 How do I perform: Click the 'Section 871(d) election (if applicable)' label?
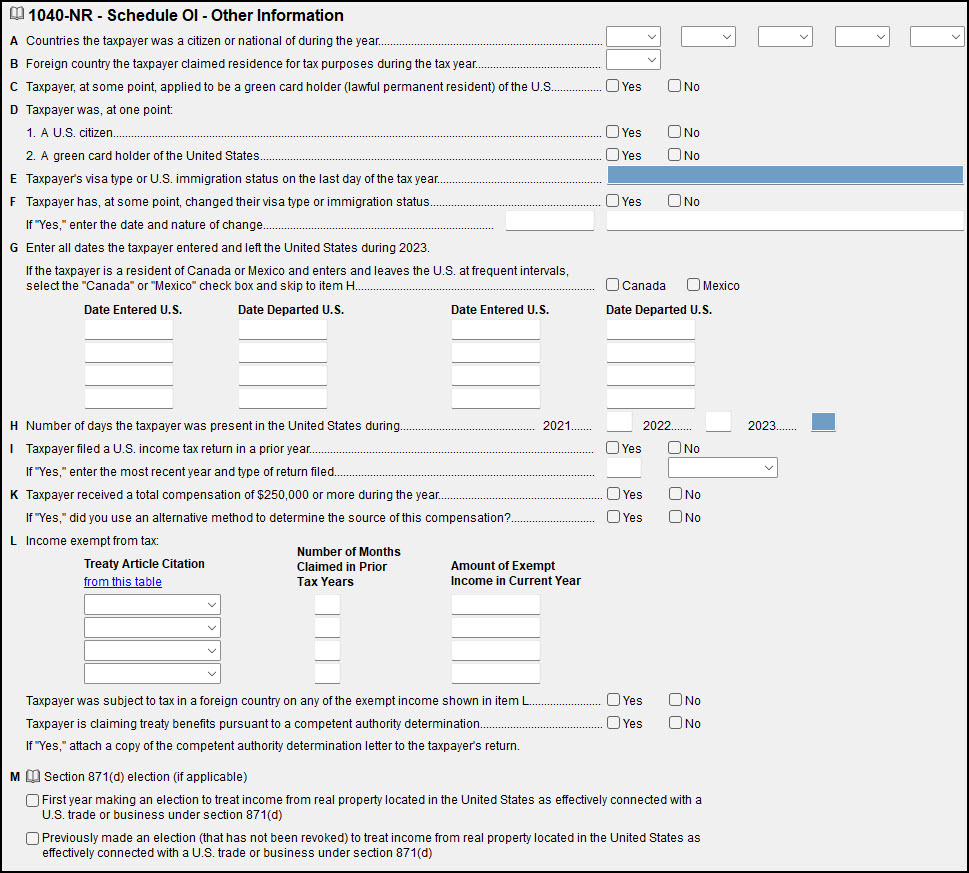[145, 777]
